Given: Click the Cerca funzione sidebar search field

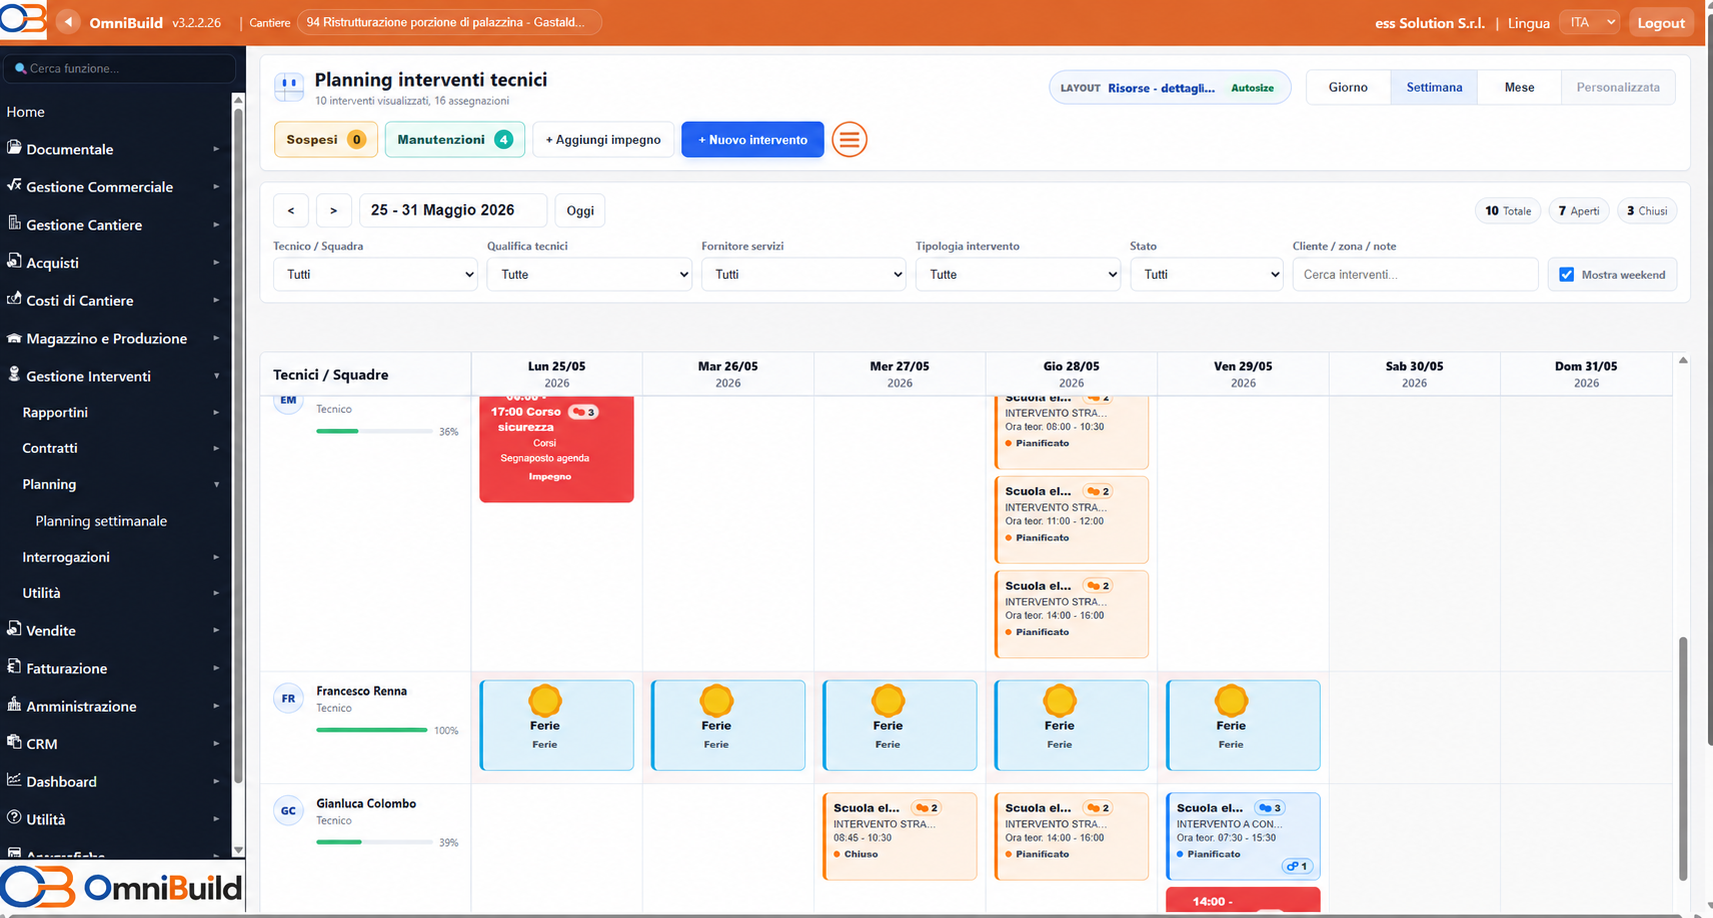Looking at the screenshot, I should (x=120, y=68).
